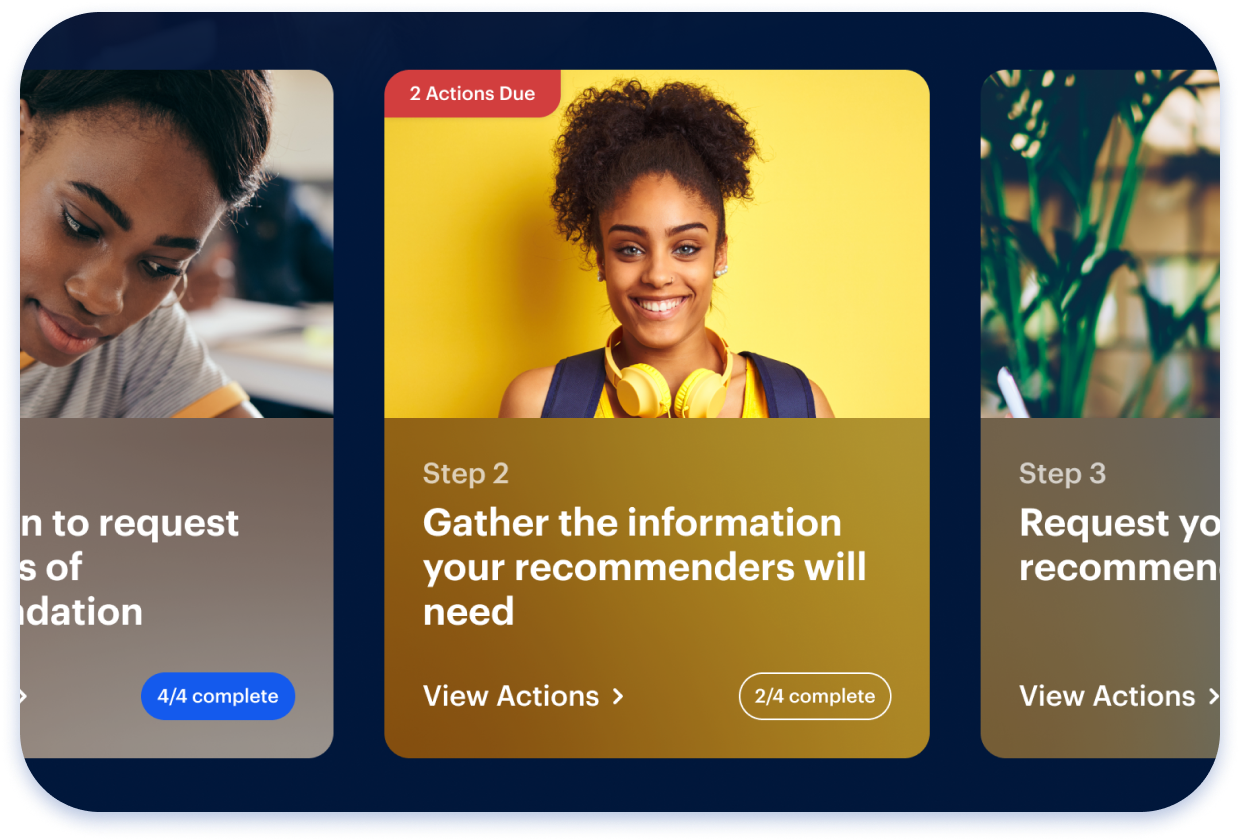Click the partially visible chevron on the first card
Viewport: 1240px width, 840px height.
[x=23, y=696]
